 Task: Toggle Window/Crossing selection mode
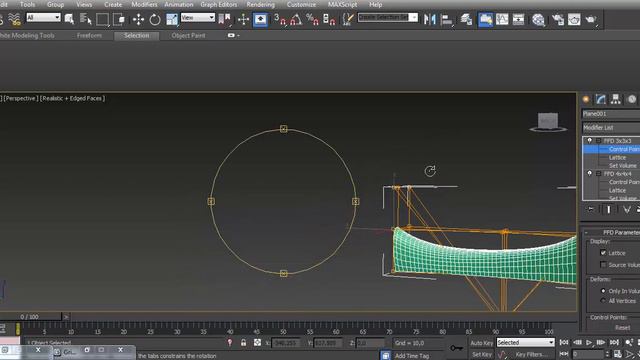(119, 19)
